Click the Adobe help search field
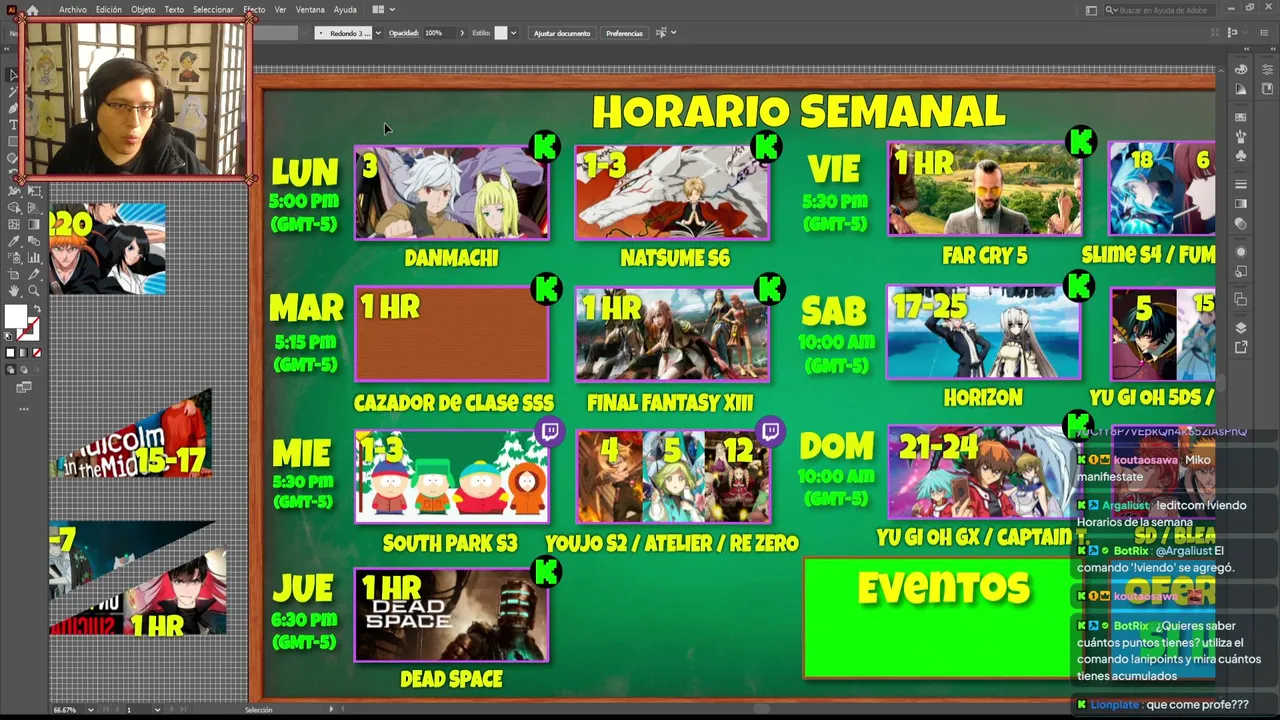The width and height of the screenshot is (1280, 720). point(1160,10)
